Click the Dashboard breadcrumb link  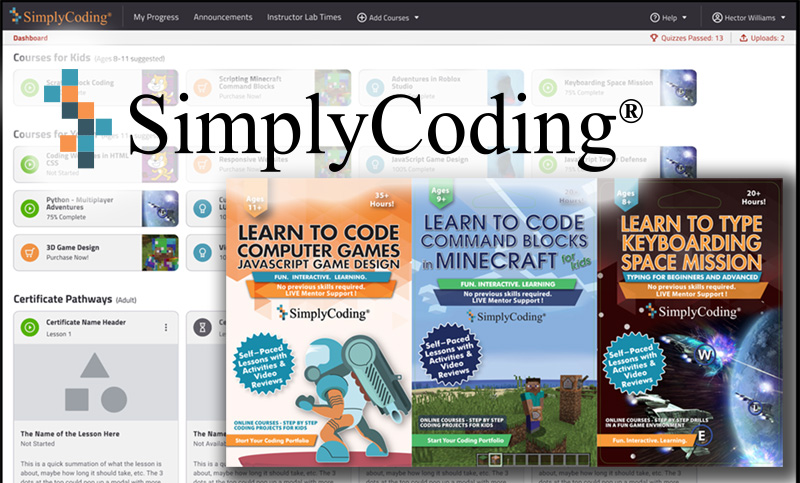[30, 38]
